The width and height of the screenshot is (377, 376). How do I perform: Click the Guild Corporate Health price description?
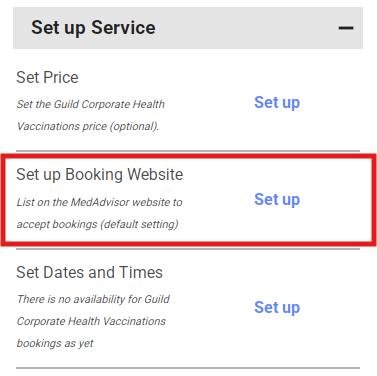click(x=91, y=115)
